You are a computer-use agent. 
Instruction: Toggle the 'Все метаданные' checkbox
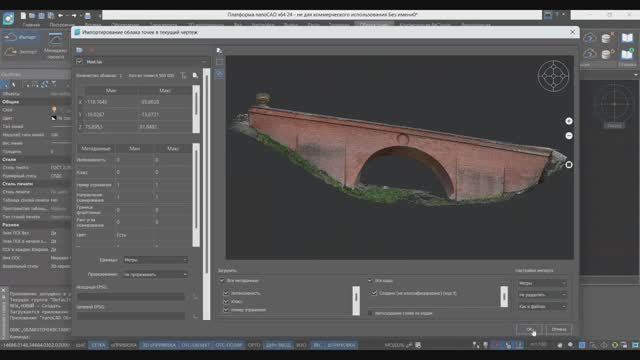tap(222, 280)
